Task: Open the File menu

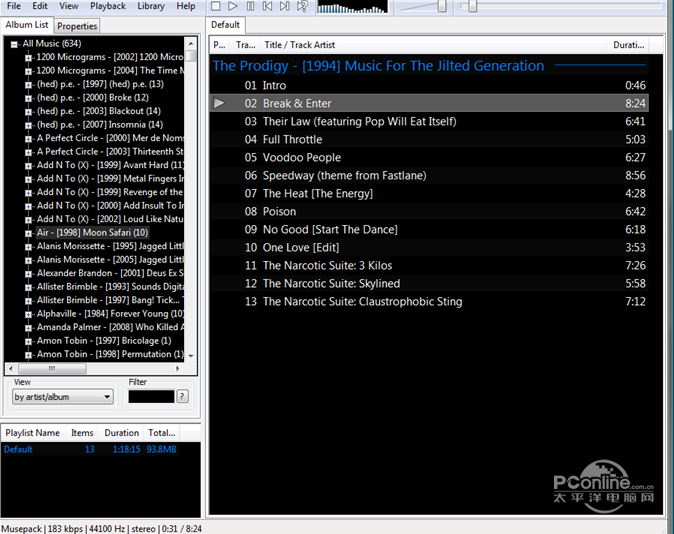Action: click(x=14, y=6)
